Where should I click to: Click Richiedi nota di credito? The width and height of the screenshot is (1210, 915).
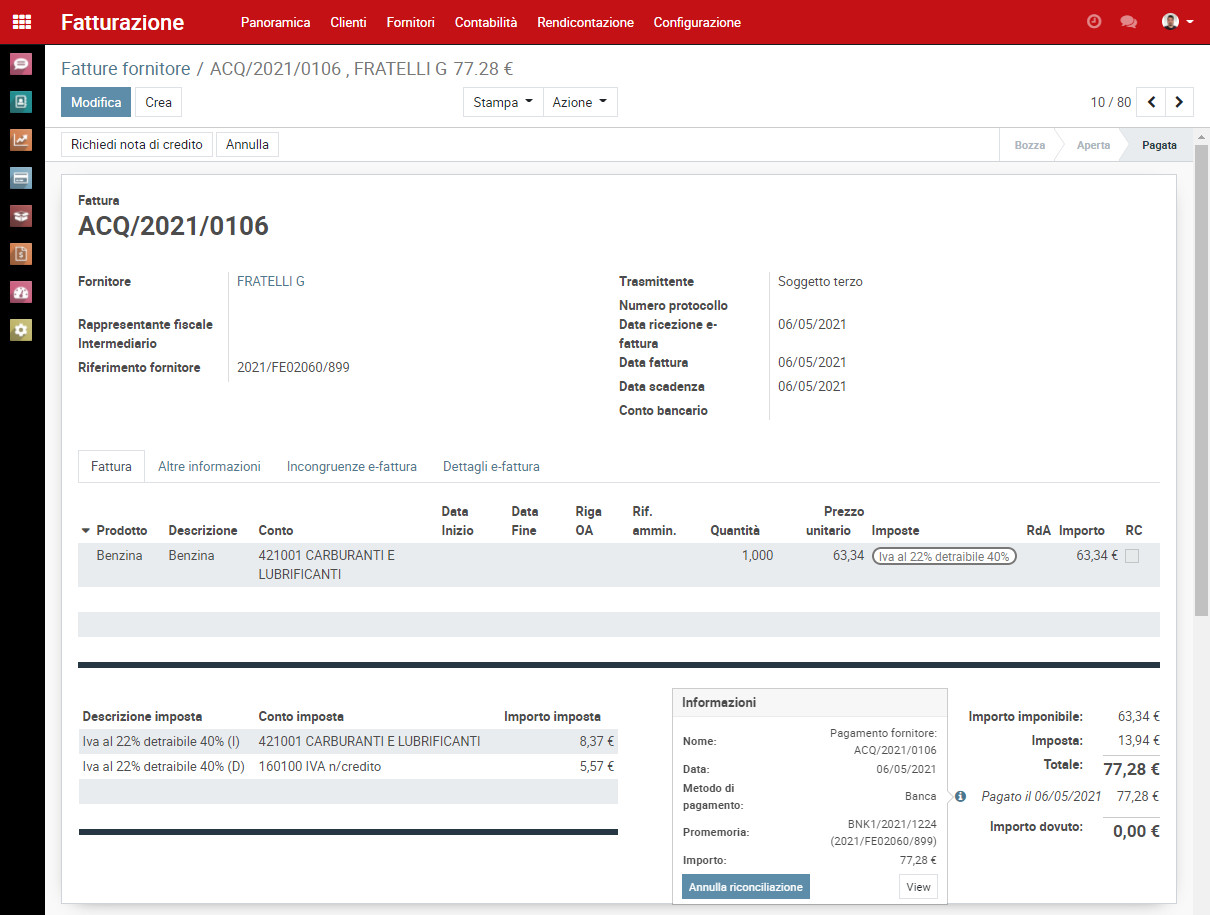137,144
